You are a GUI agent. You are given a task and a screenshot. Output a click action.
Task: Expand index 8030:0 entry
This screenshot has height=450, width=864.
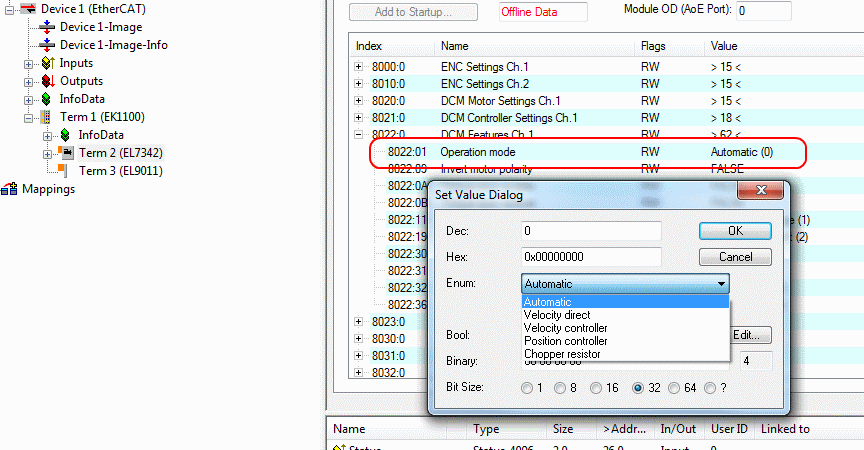[x=358, y=339]
